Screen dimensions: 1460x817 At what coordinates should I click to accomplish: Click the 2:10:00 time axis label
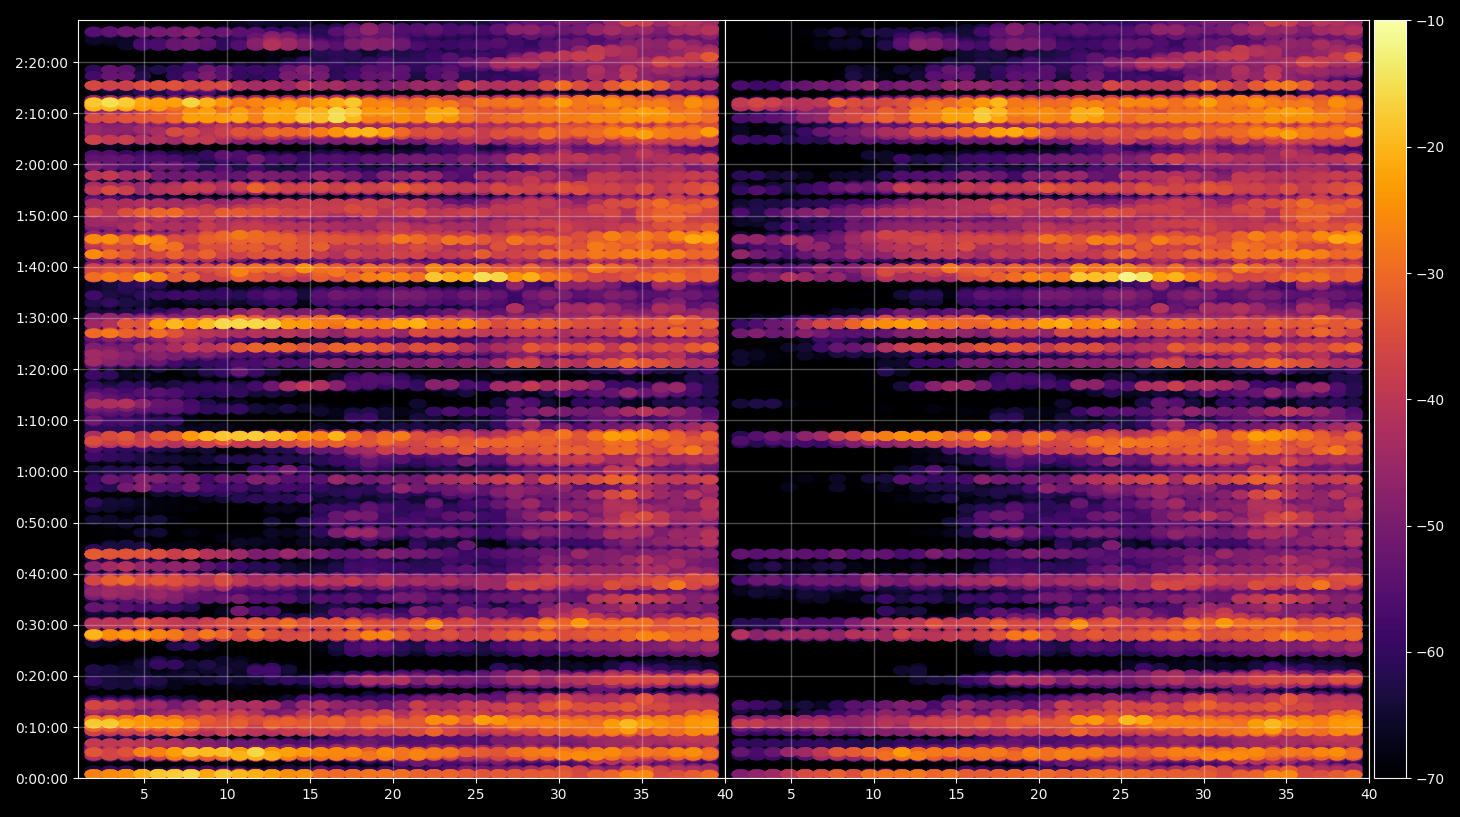(x=42, y=114)
